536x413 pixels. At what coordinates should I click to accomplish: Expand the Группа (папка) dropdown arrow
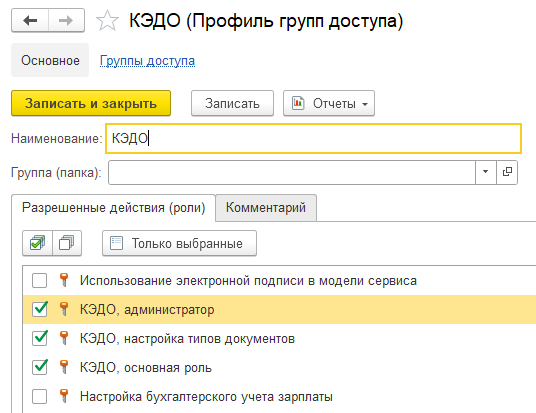click(485, 172)
